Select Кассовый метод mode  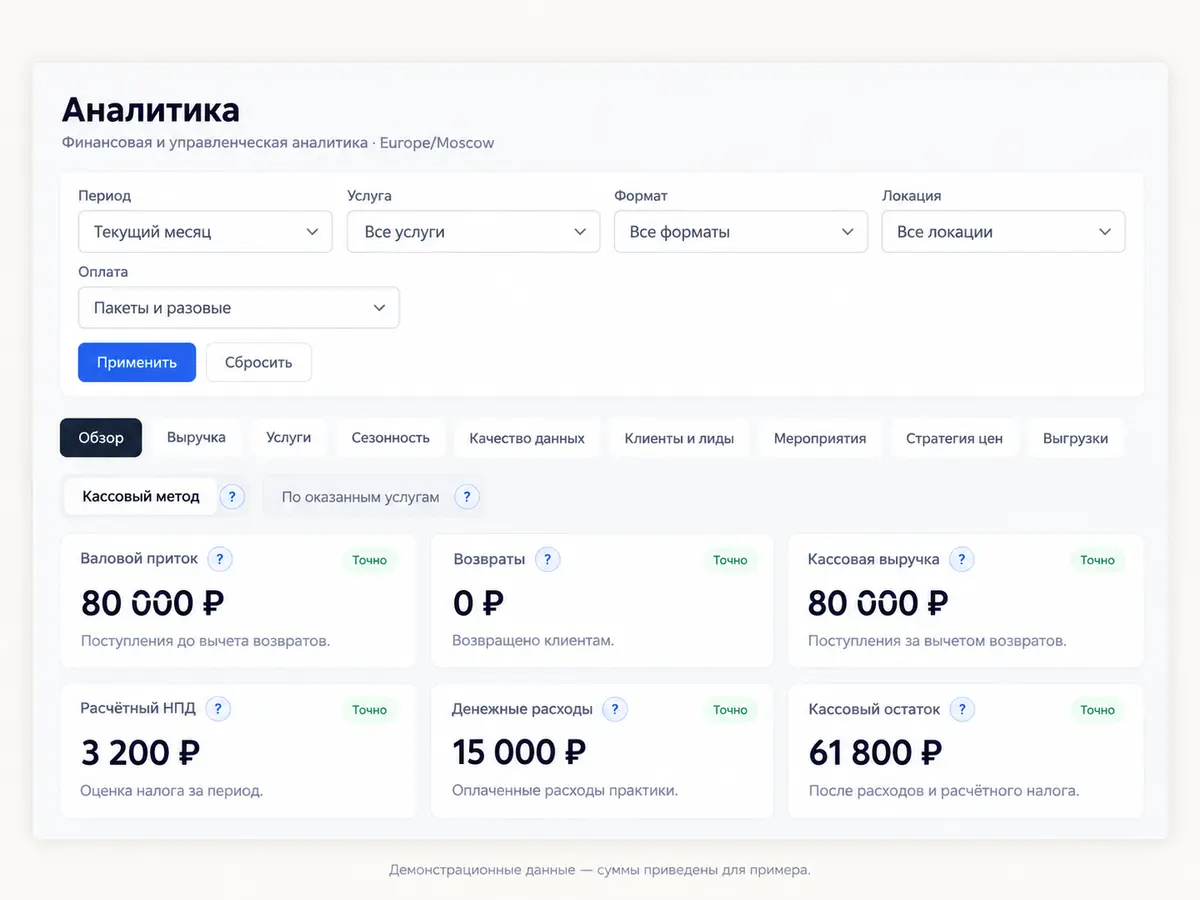[141, 496]
